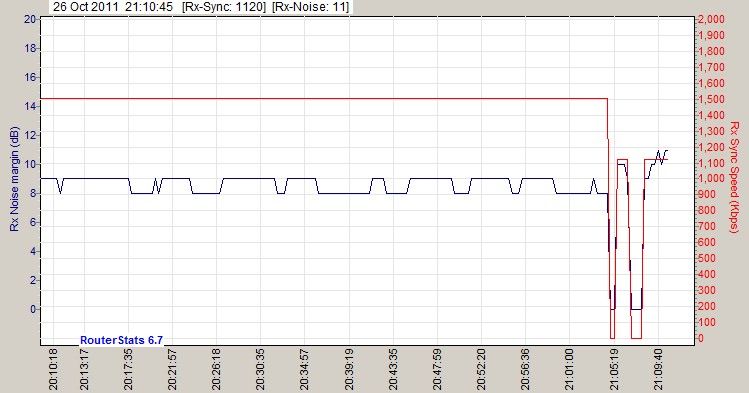The height and width of the screenshot is (393, 749).
Task: Click the 200 value on the sync speed axis
Action: [707, 306]
